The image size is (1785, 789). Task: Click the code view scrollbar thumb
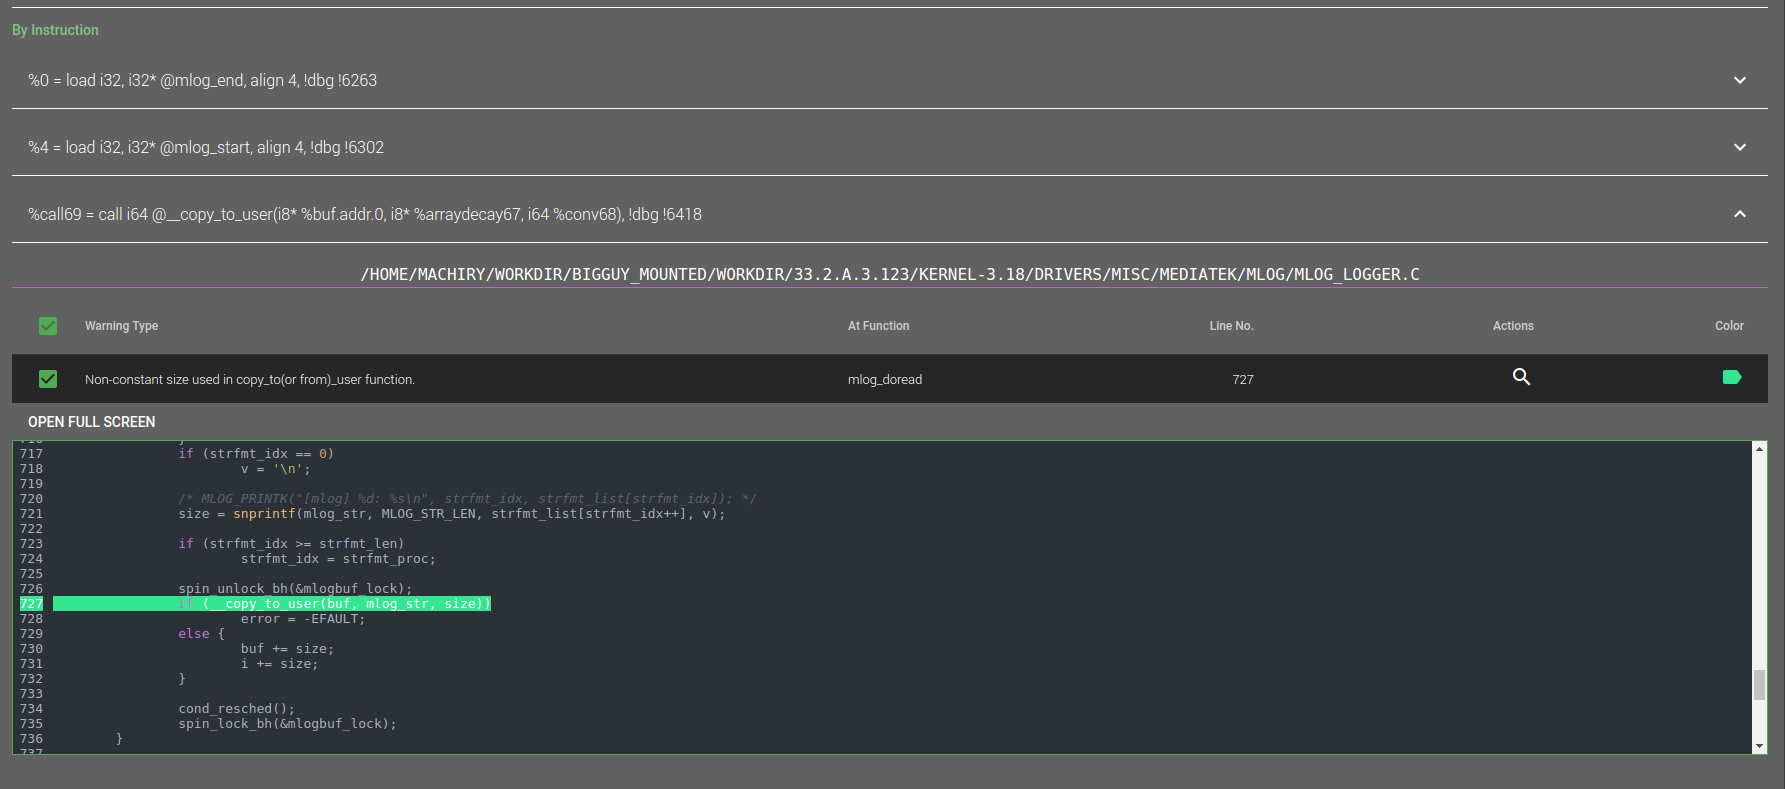tap(1759, 685)
